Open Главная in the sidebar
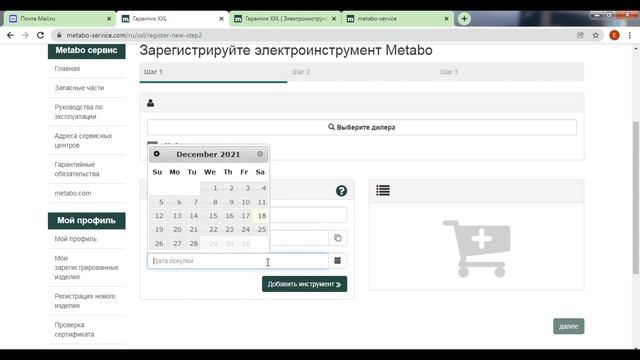Viewport: 640px width, 360px height. pyautogui.click(x=67, y=69)
